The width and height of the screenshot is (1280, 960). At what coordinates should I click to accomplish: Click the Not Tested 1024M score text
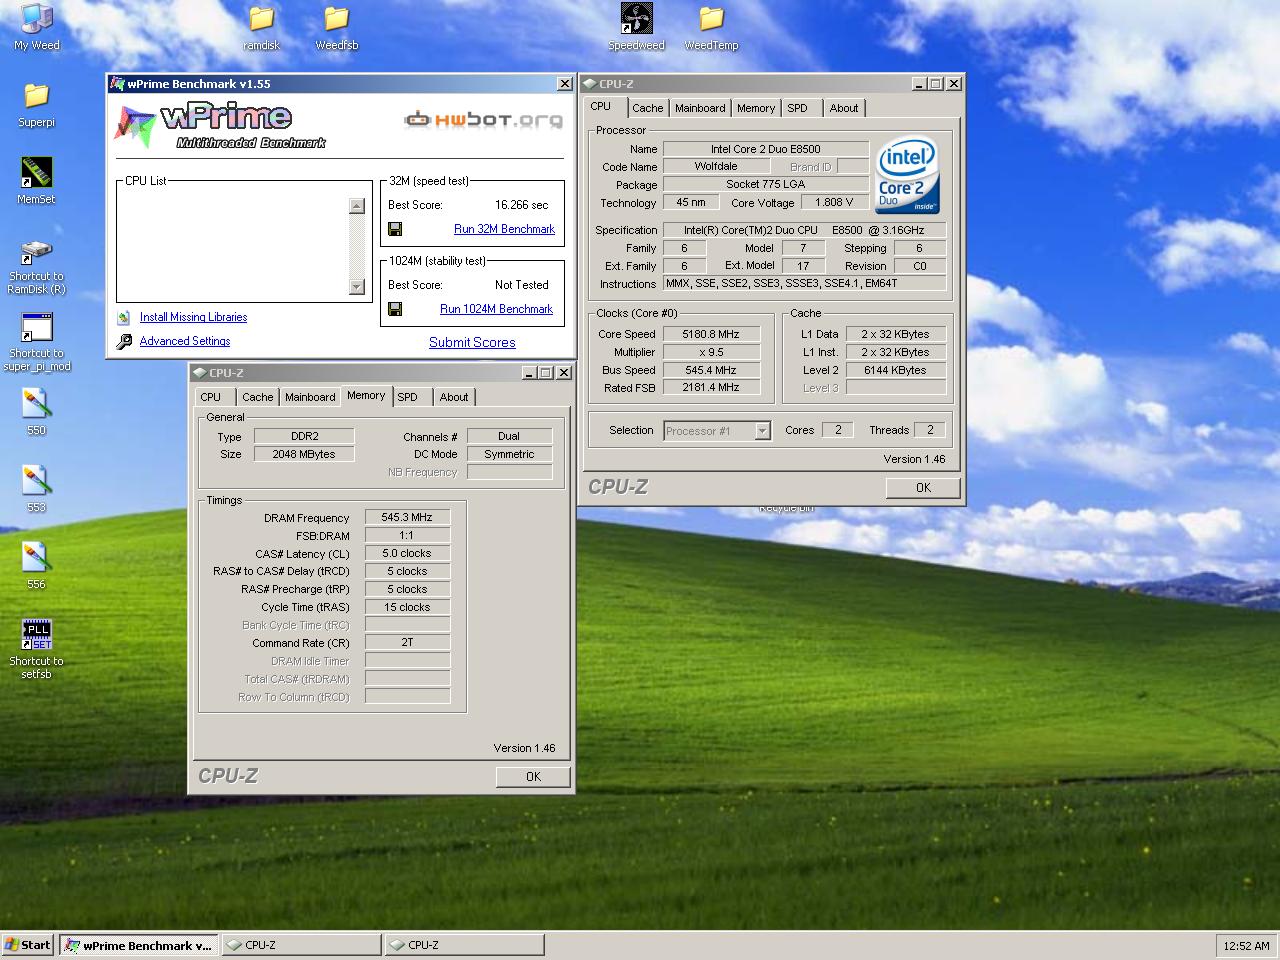(x=522, y=285)
